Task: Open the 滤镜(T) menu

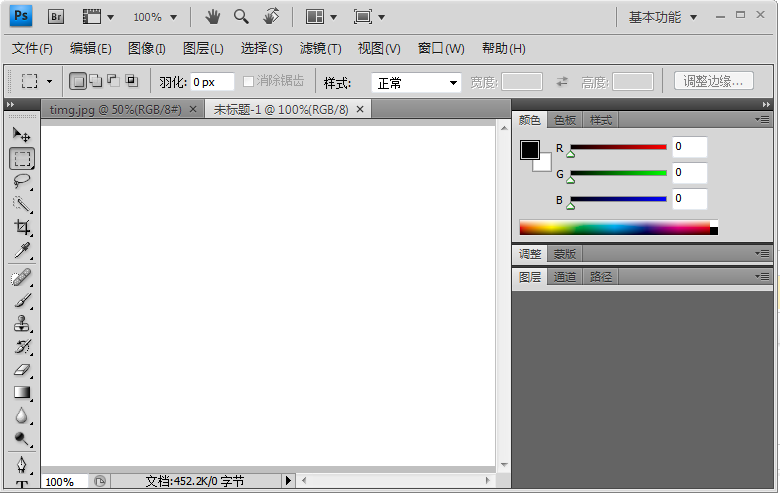Action: [x=320, y=48]
